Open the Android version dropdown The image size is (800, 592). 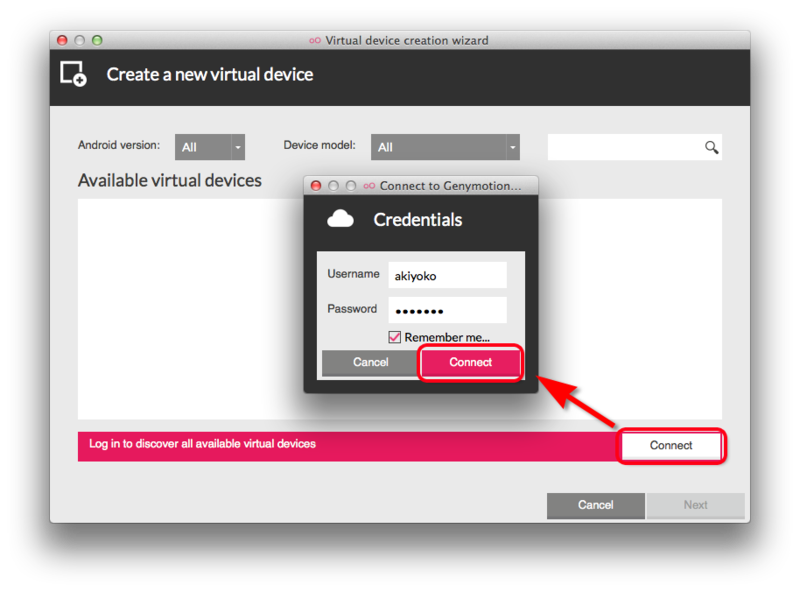click(210, 147)
